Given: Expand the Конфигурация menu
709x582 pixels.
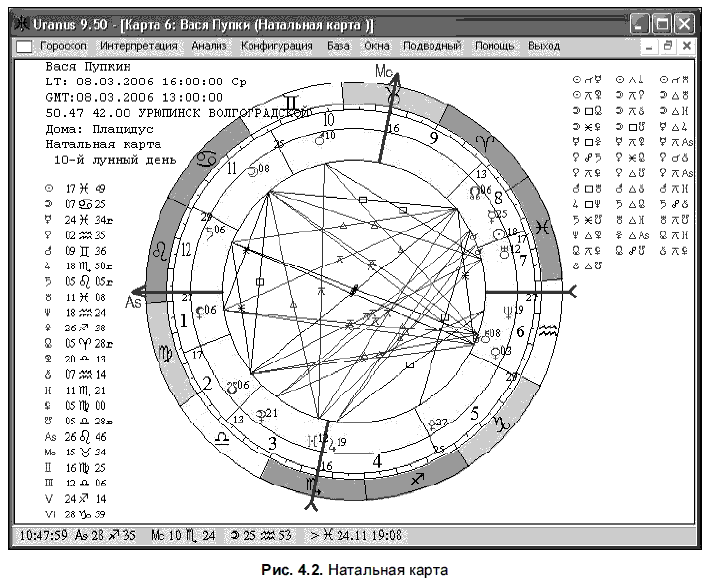Looking at the screenshot, I should (x=277, y=46).
